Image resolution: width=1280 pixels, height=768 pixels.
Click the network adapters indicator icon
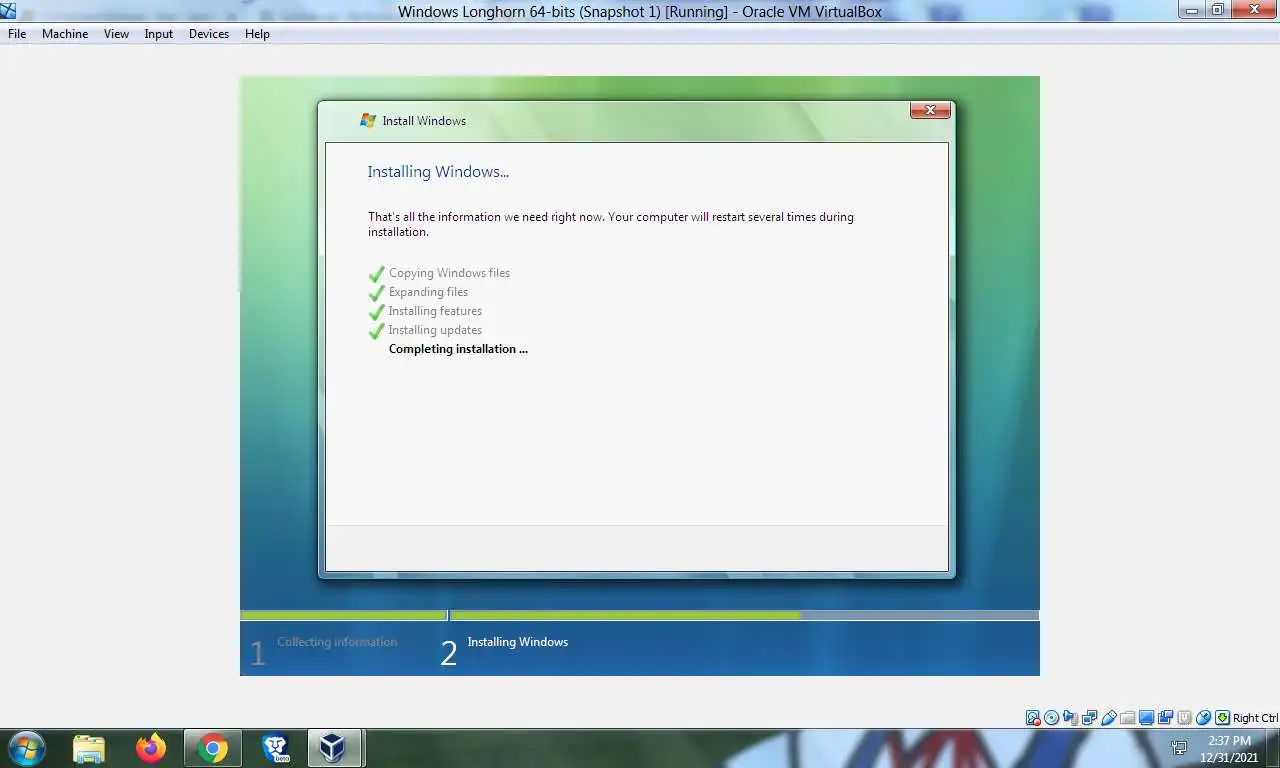pos(1089,717)
